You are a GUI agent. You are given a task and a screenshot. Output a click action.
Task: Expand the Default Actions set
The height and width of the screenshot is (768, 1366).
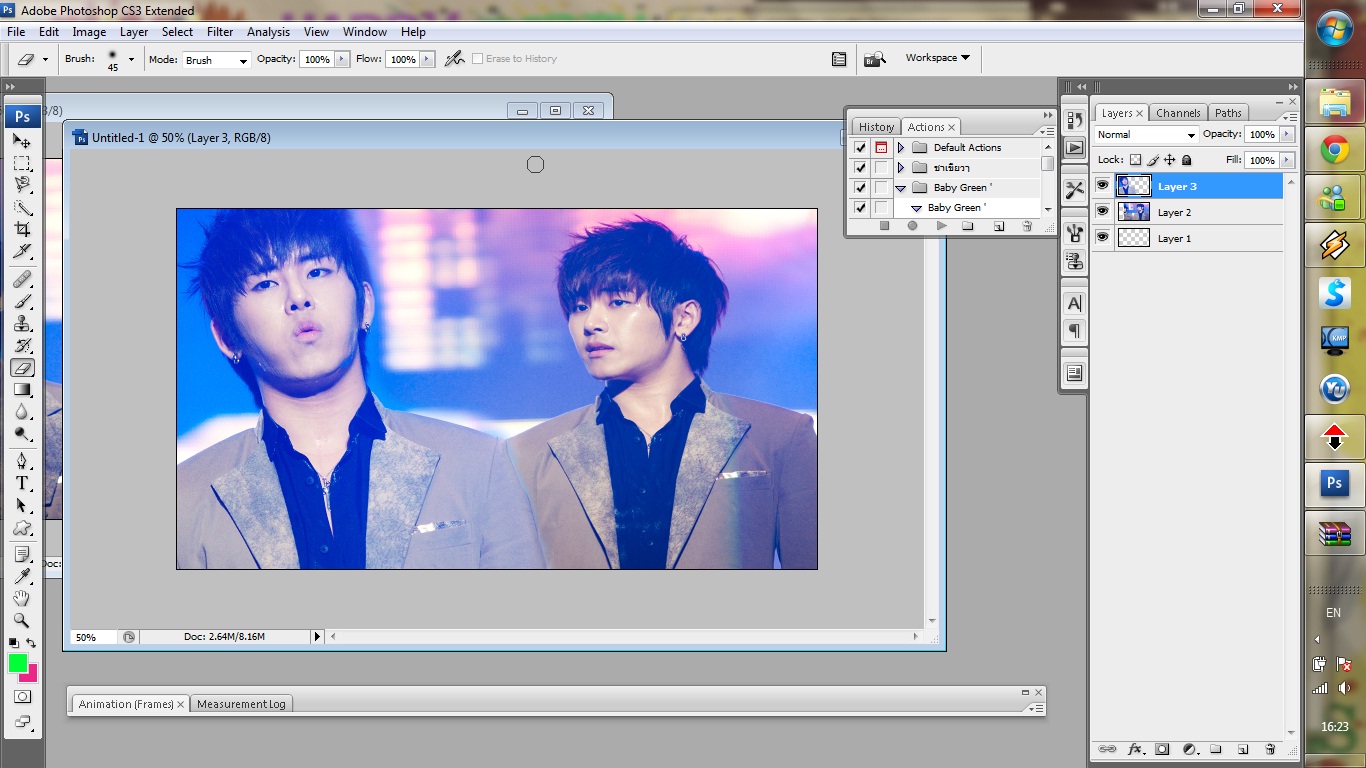pyautogui.click(x=901, y=147)
